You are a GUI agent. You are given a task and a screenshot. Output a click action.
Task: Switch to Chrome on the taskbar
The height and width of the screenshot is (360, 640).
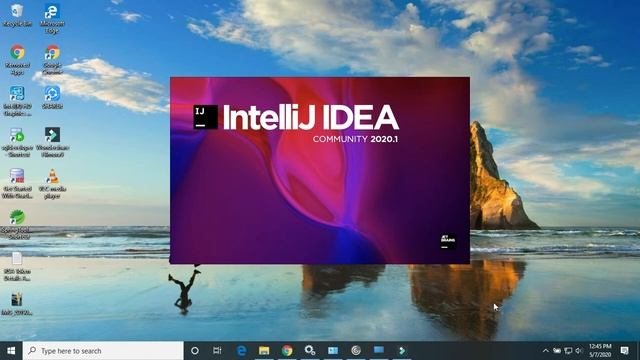point(287,351)
